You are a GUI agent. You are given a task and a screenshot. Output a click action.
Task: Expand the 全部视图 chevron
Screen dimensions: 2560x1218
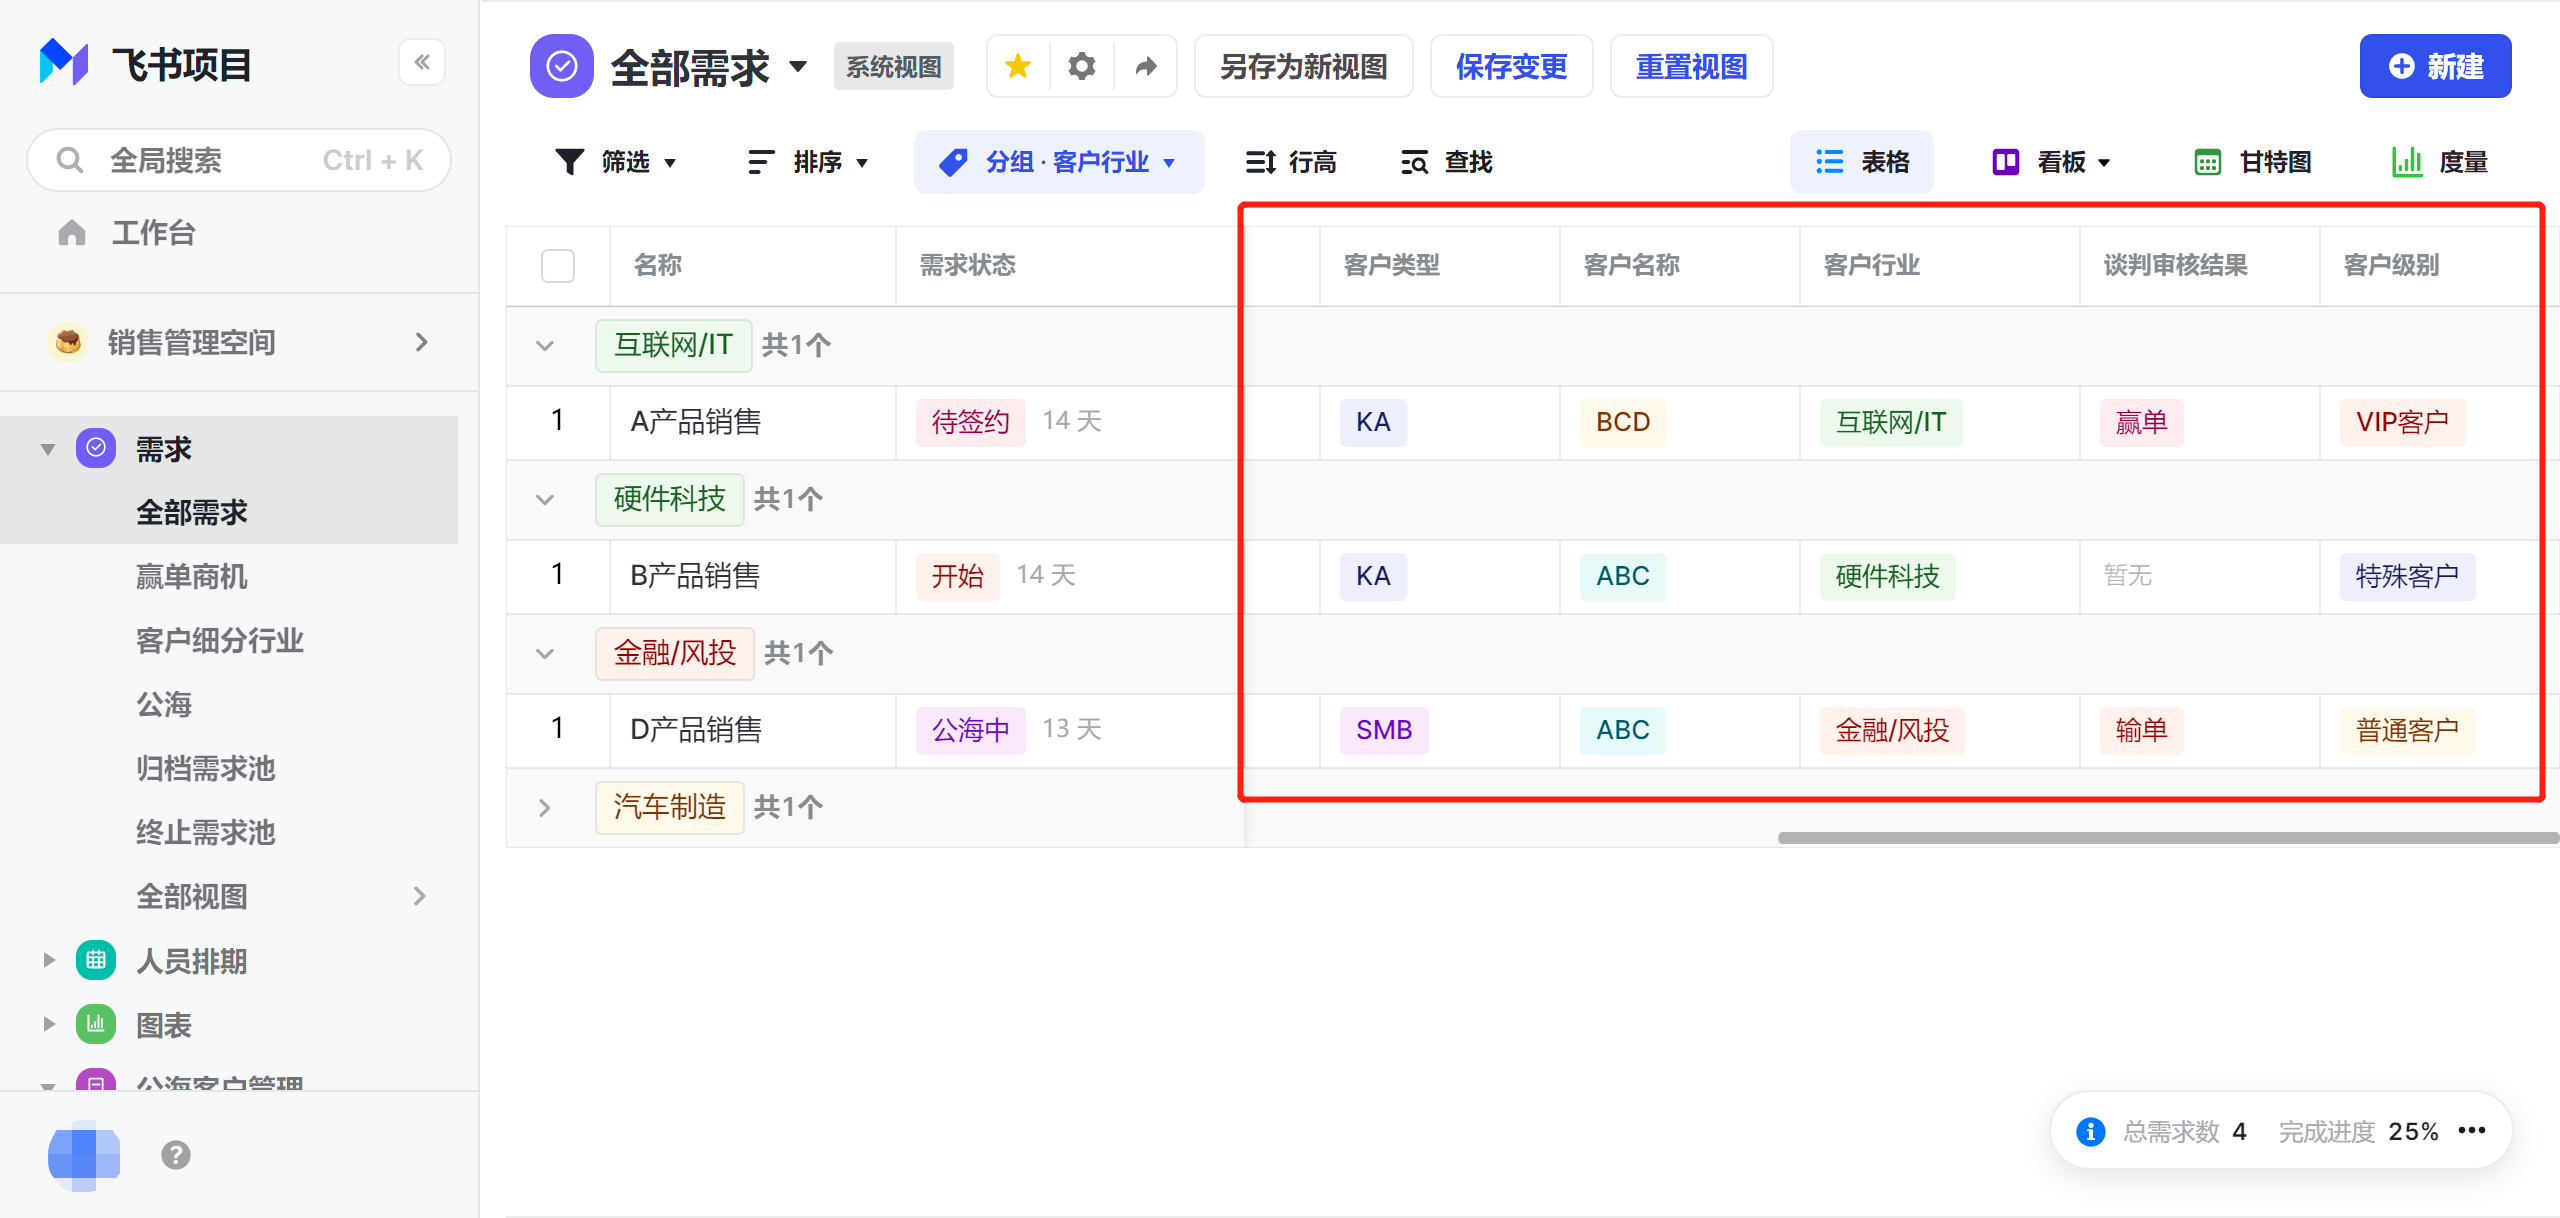pyautogui.click(x=420, y=896)
